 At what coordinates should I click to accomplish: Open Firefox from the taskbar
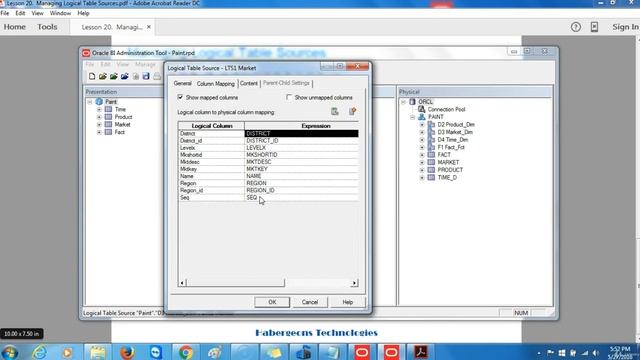tap(127, 352)
